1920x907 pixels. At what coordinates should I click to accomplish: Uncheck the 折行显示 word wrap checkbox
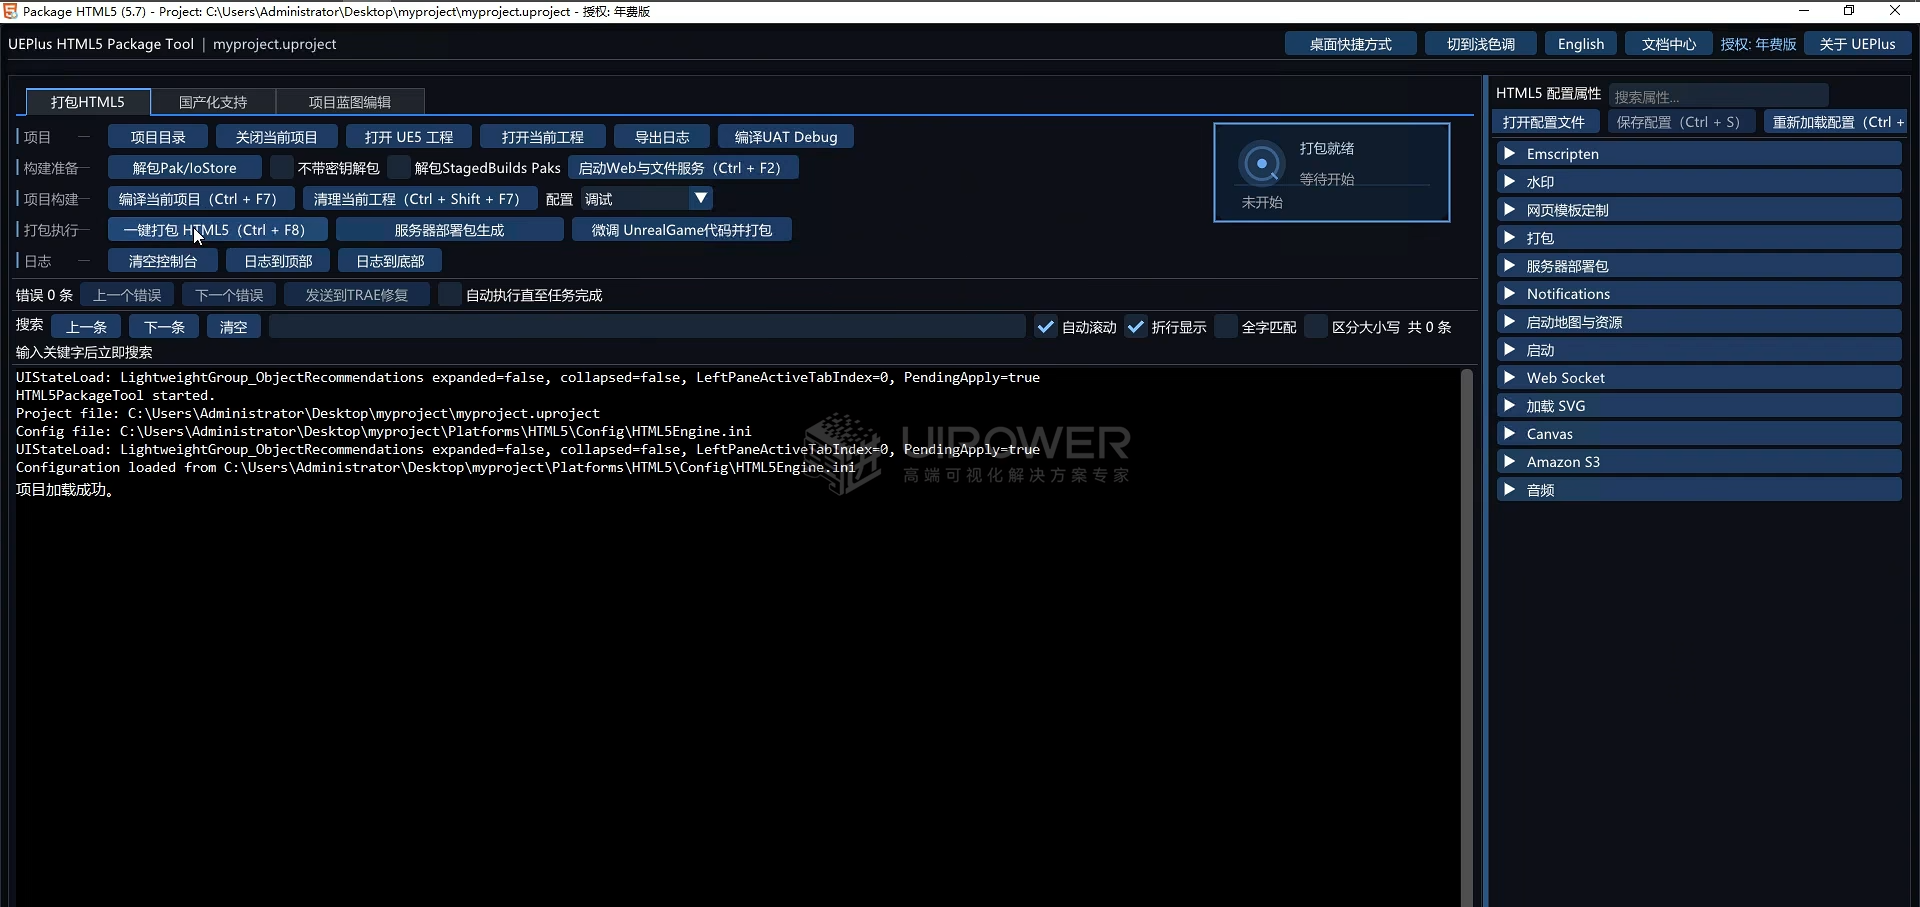point(1135,327)
